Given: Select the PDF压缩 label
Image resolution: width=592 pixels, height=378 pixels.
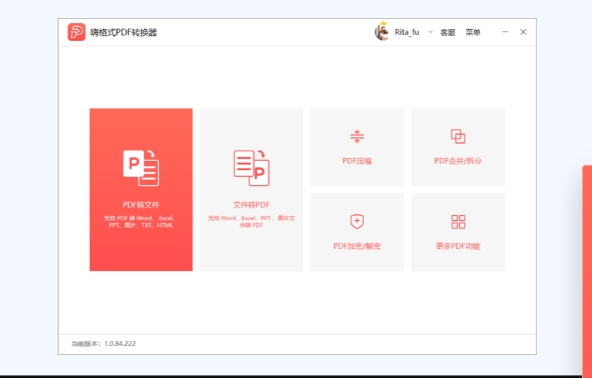Looking at the screenshot, I should tap(357, 161).
